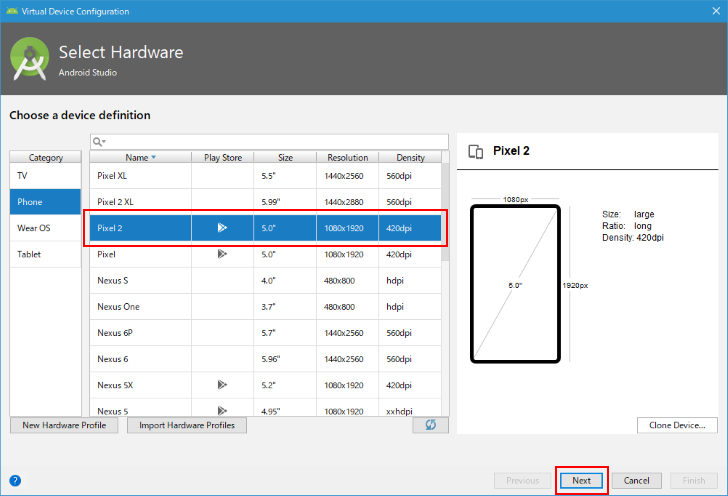Viewport: 728px width, 496px height.
Task: Select the Pixel device name cell
Action: click(140, 254)
